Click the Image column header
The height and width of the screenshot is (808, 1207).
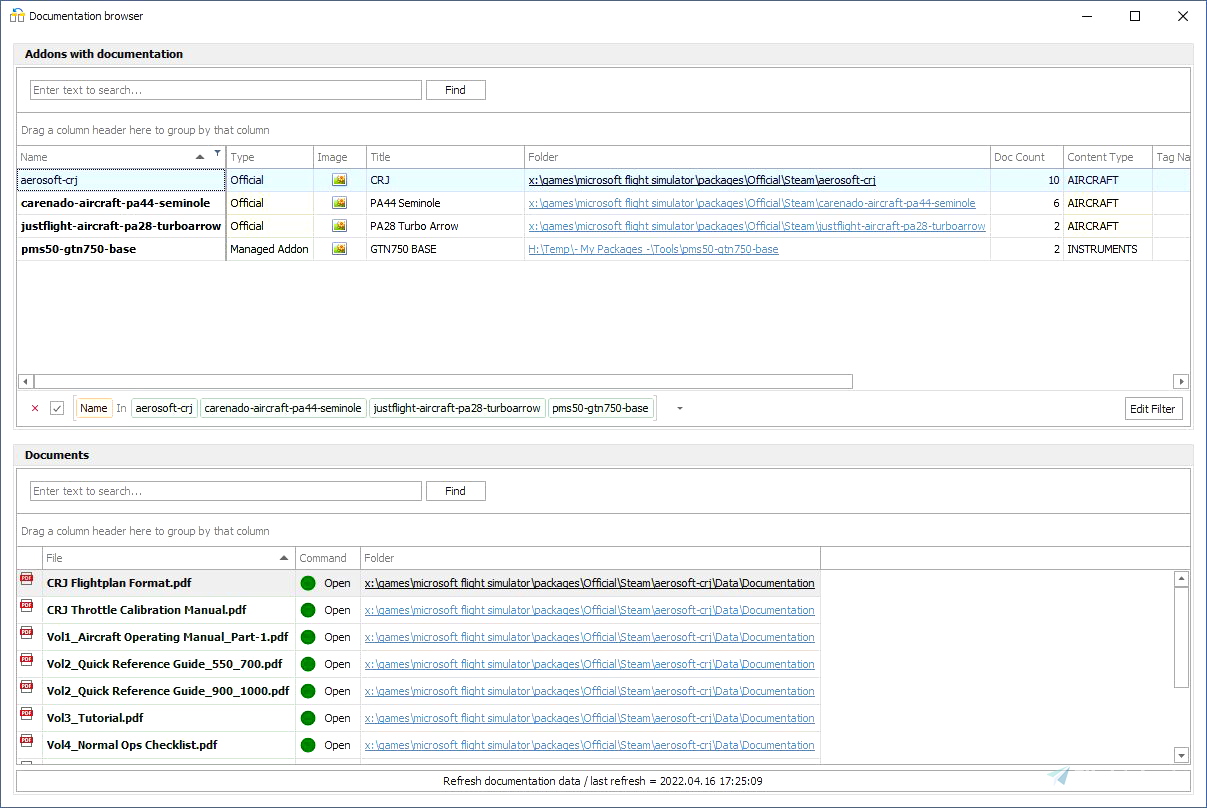pyautogui.click(x=340, y=157)
